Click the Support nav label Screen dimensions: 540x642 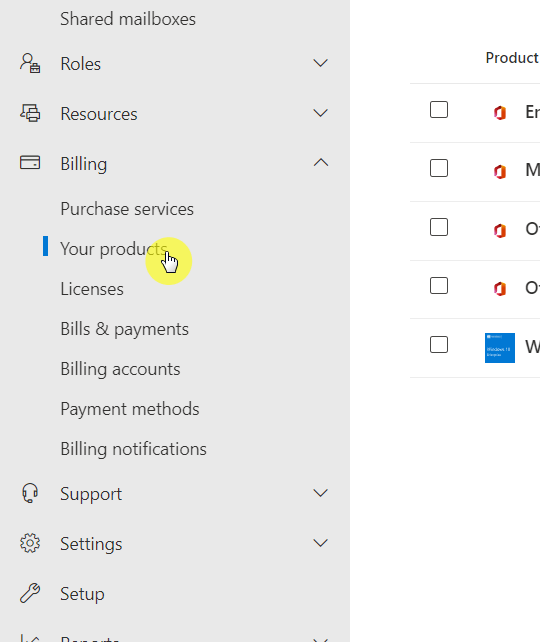pyautogui.click(x=91, y=494)
